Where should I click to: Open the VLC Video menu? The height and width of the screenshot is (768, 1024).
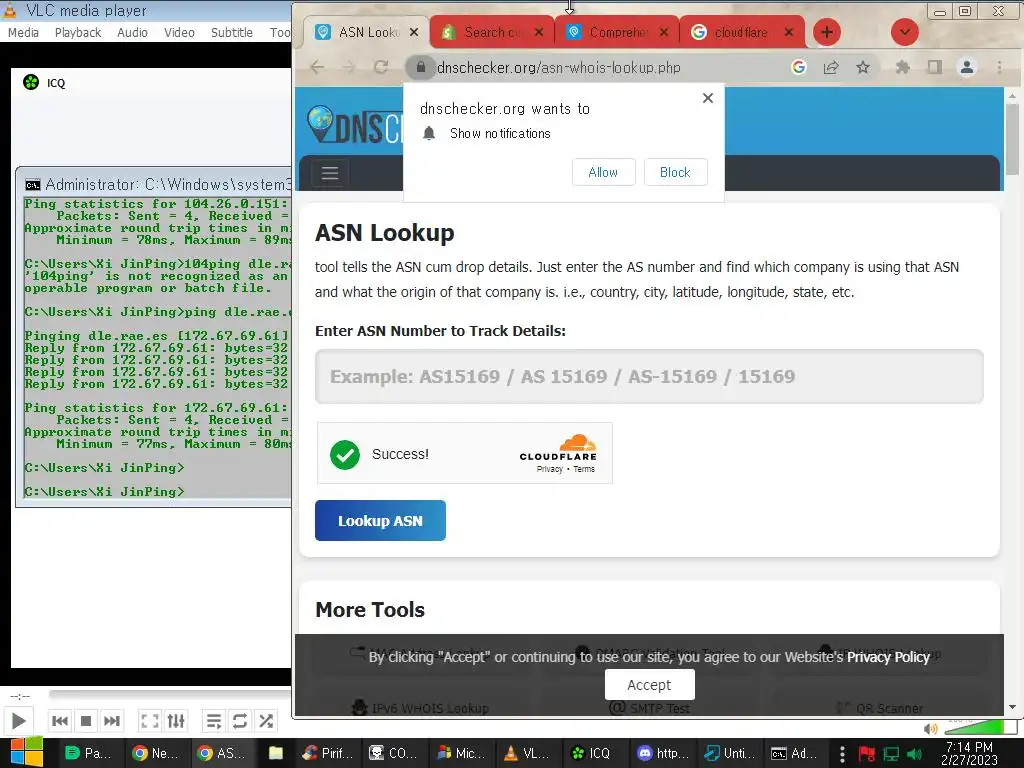coord(179,33)
